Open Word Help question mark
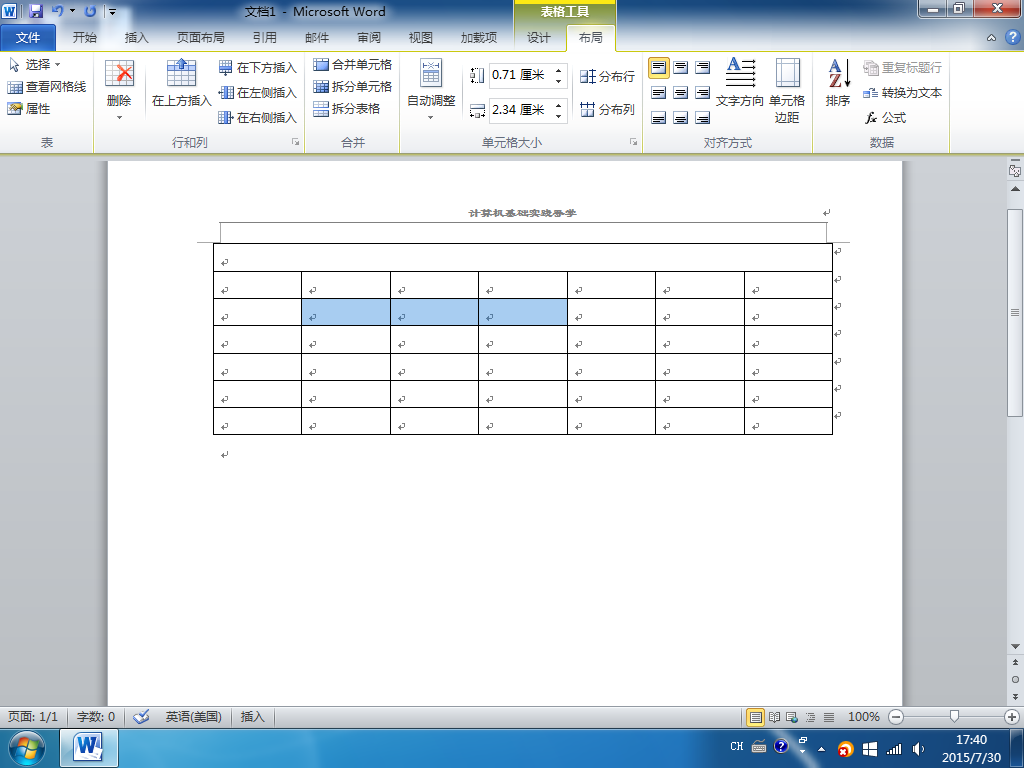This screenshot has width=1024, height=768. pyautogui.click(x=1012, y=37)
